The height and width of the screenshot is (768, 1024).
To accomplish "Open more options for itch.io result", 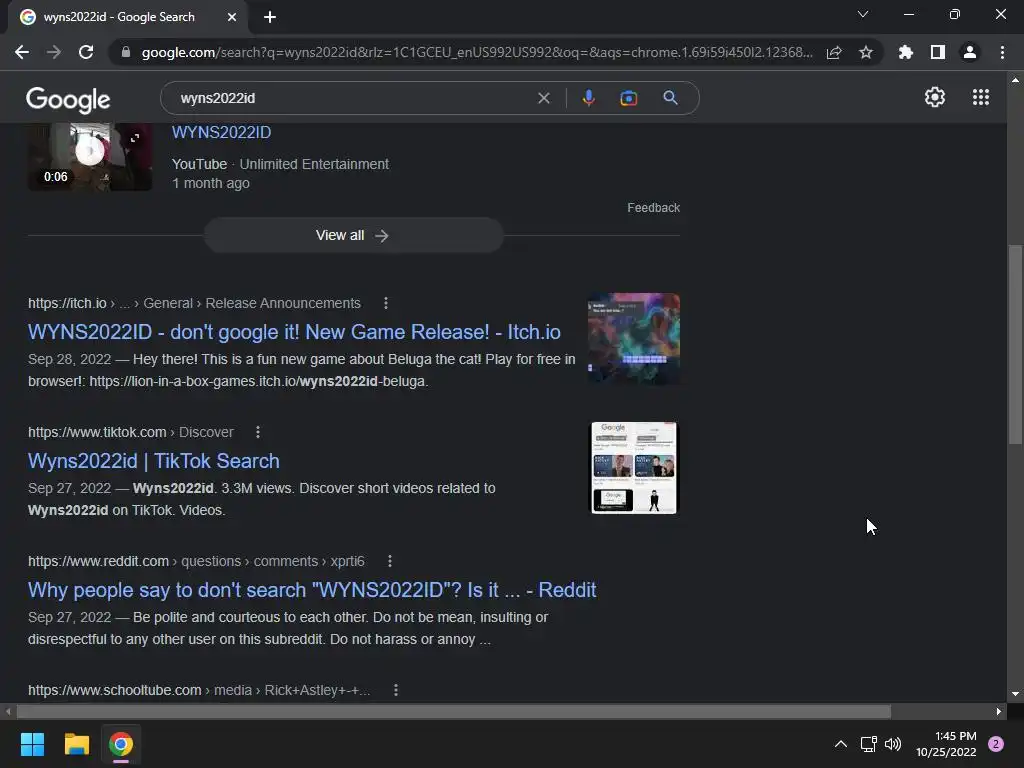I will click(386, 303).
